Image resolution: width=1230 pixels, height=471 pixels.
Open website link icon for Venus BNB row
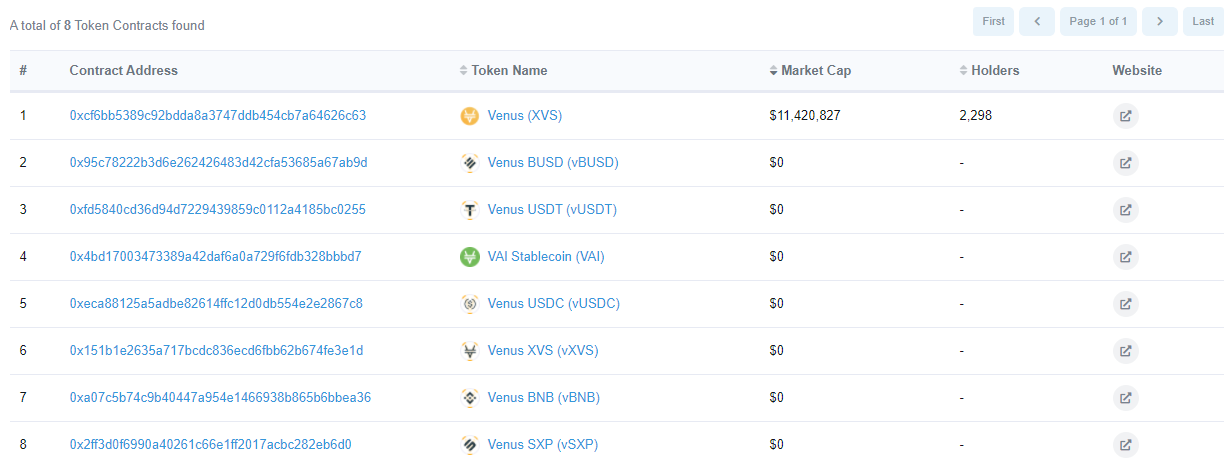[x=1126, y=398]
